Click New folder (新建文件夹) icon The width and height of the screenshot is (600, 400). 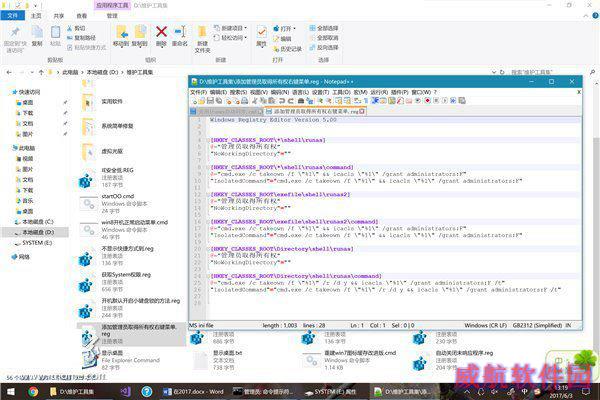pyautogui.click(x=202, y=32)
